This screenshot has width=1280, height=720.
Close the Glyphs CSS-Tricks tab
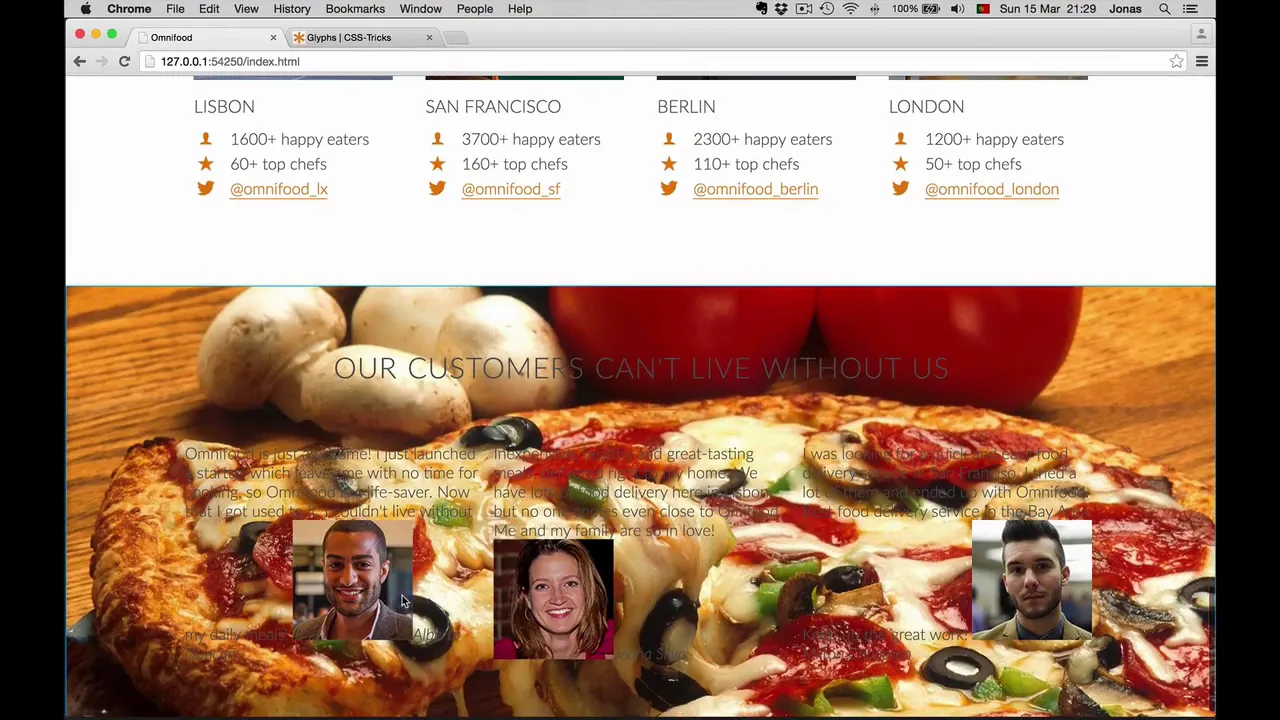coord(429,38)
